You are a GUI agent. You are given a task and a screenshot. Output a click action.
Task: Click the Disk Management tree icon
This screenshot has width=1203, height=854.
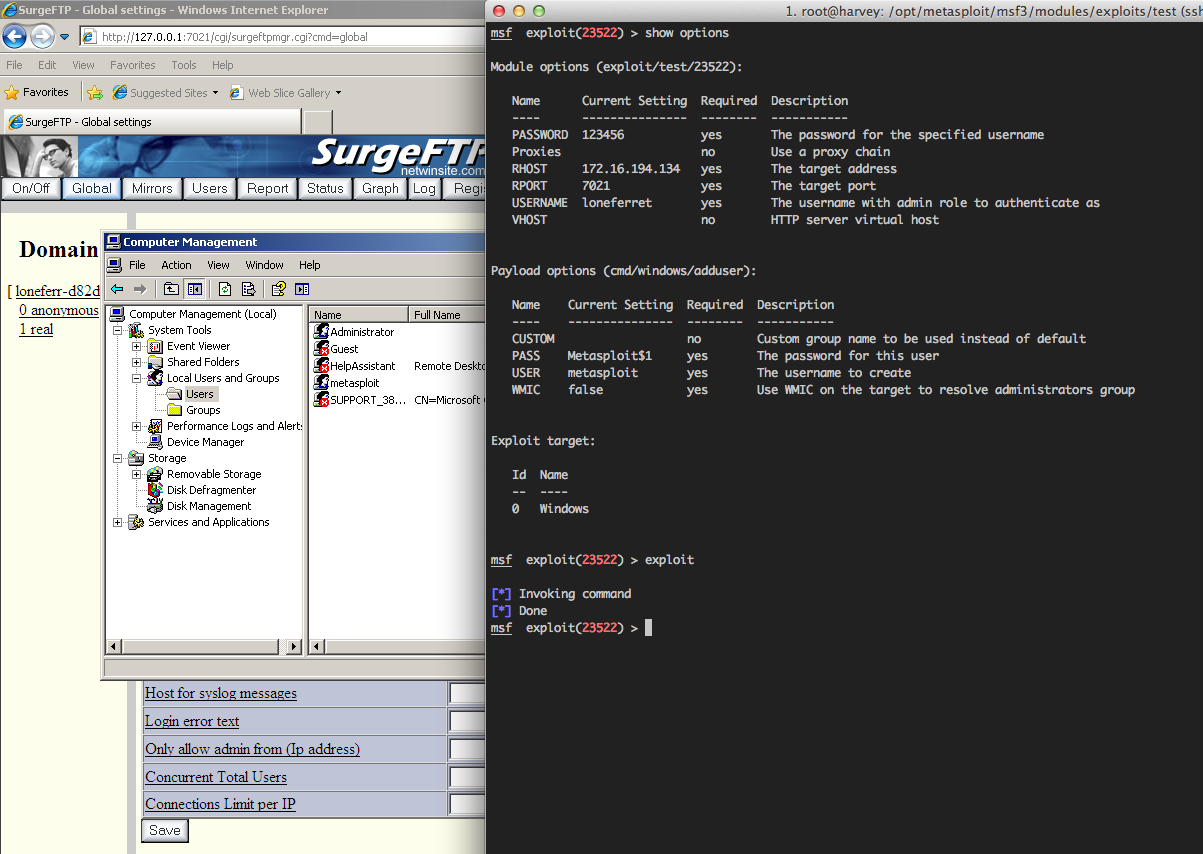click(x=156, y=506)
